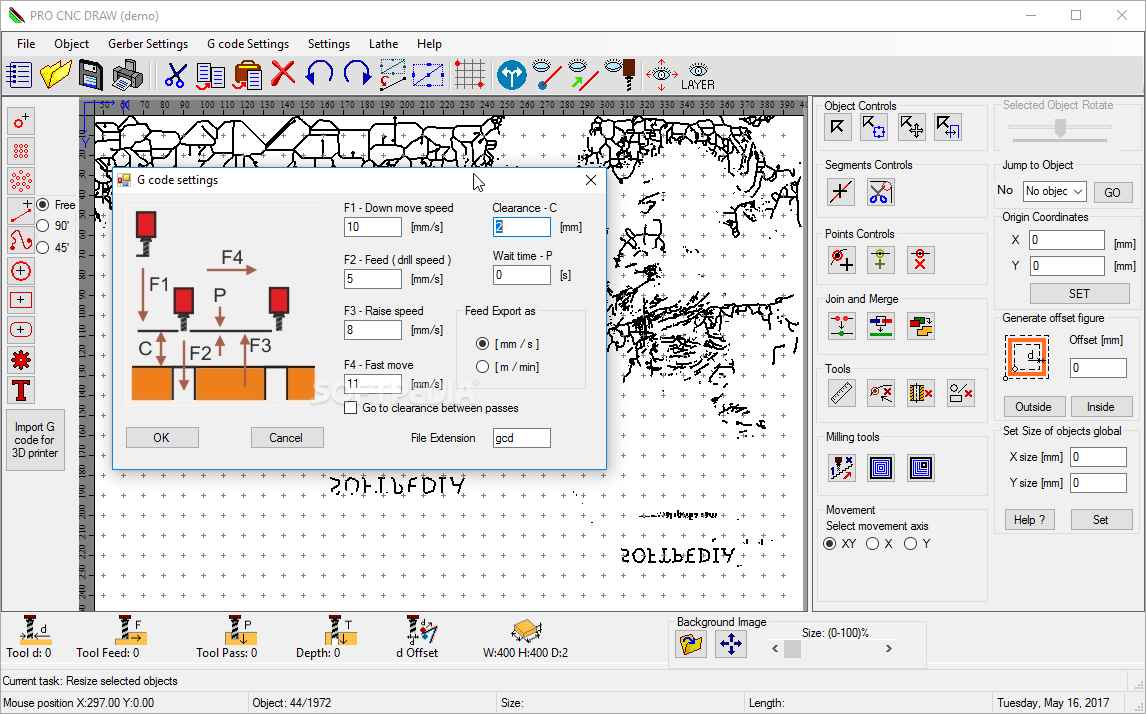Open the G code Settings menu
Image resolution: width=1146 pixels, height=714 pixels.
(x=248, y=44)
